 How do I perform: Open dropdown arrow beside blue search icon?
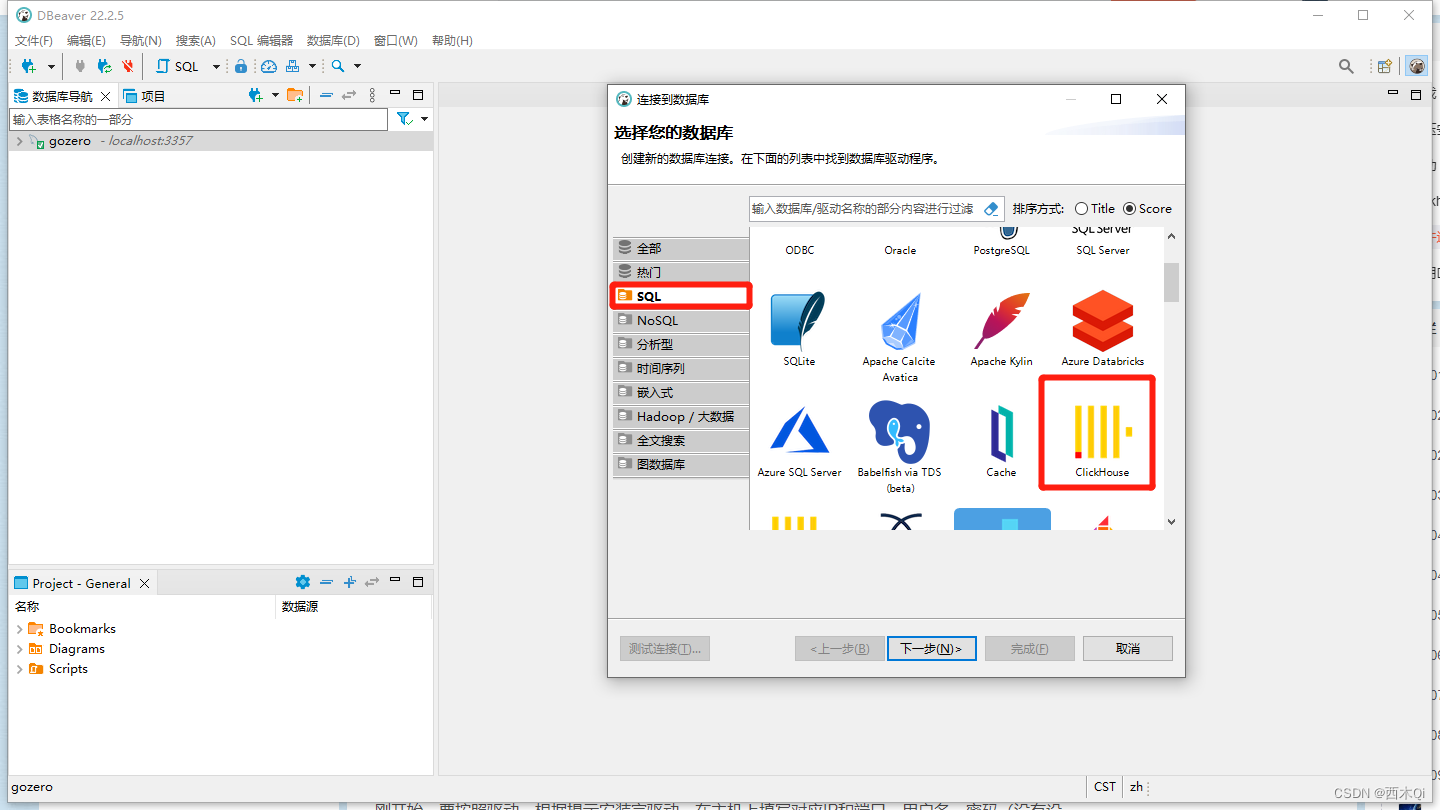point(357,67)
